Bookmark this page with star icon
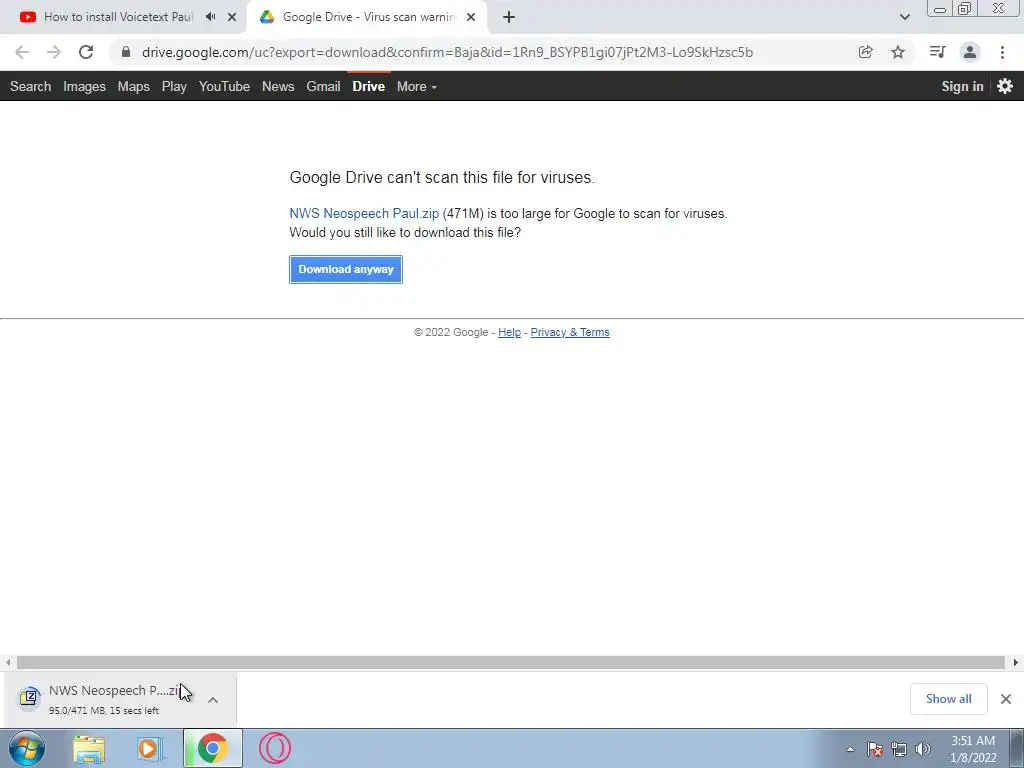Screen dimensions: 1024x768 click(898, 52)
